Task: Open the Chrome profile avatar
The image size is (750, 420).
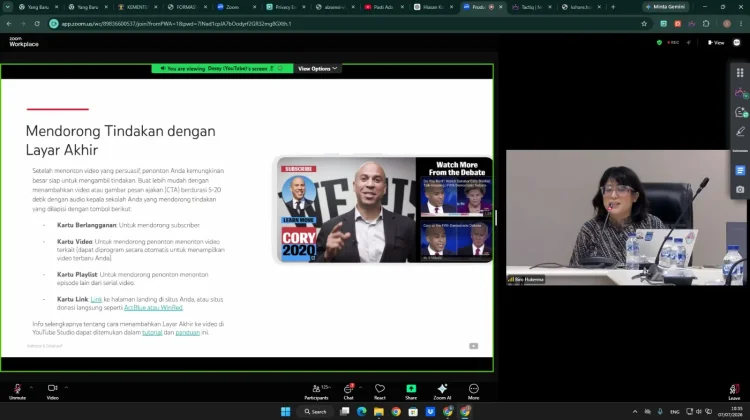Action: [727, 23]
